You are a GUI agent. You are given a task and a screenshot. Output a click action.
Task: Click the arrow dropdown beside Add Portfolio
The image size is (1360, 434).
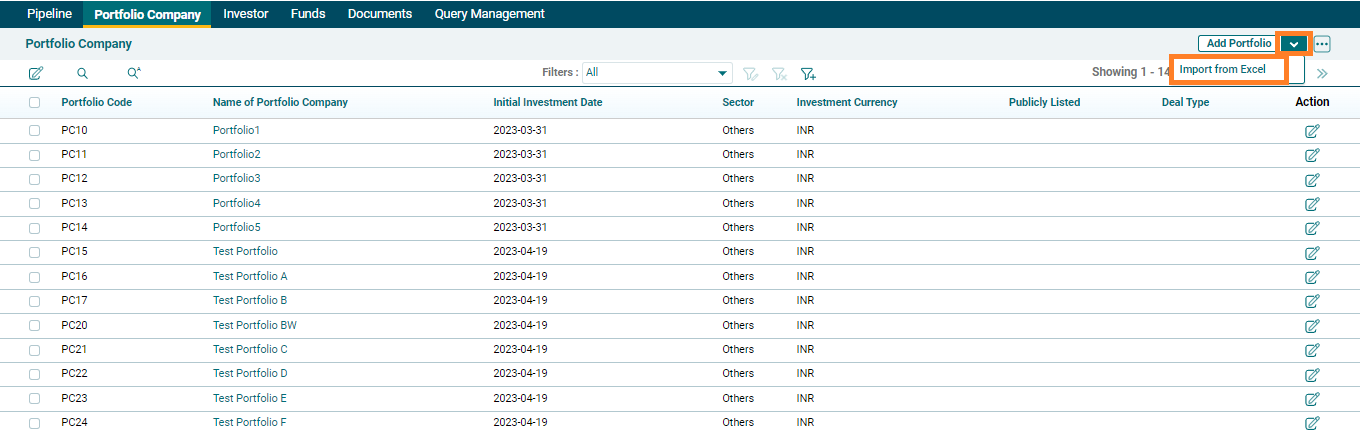point(1294,44)
